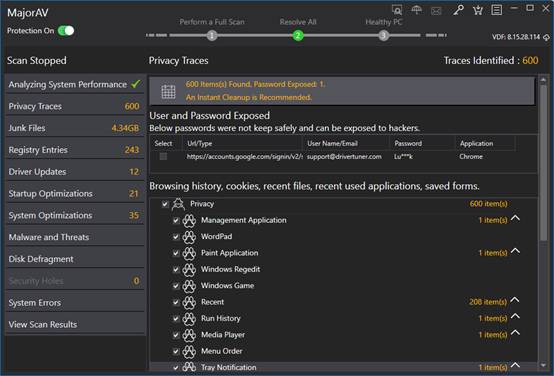Check the exposed Google account password checkbox
This screenshot has width=554, height=376.
point(163,156)
